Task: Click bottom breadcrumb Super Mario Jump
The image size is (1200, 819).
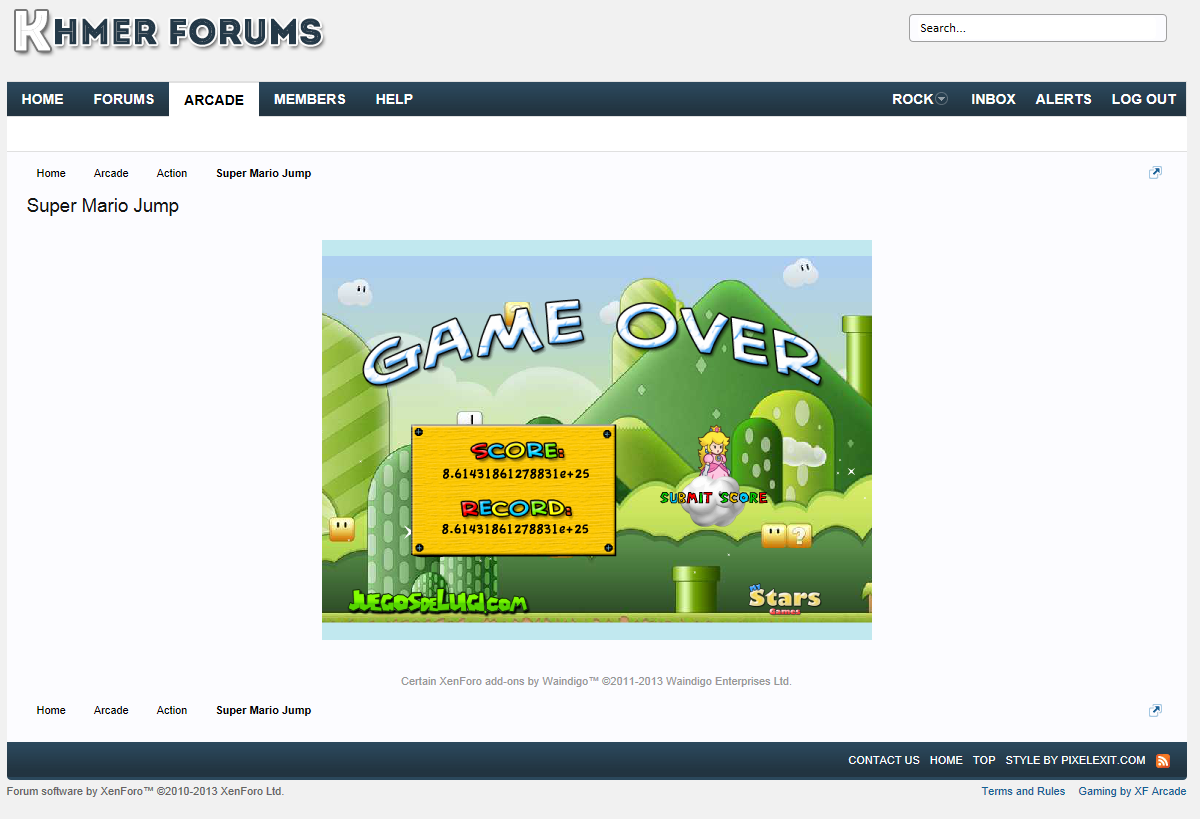Action: point(264,710)
